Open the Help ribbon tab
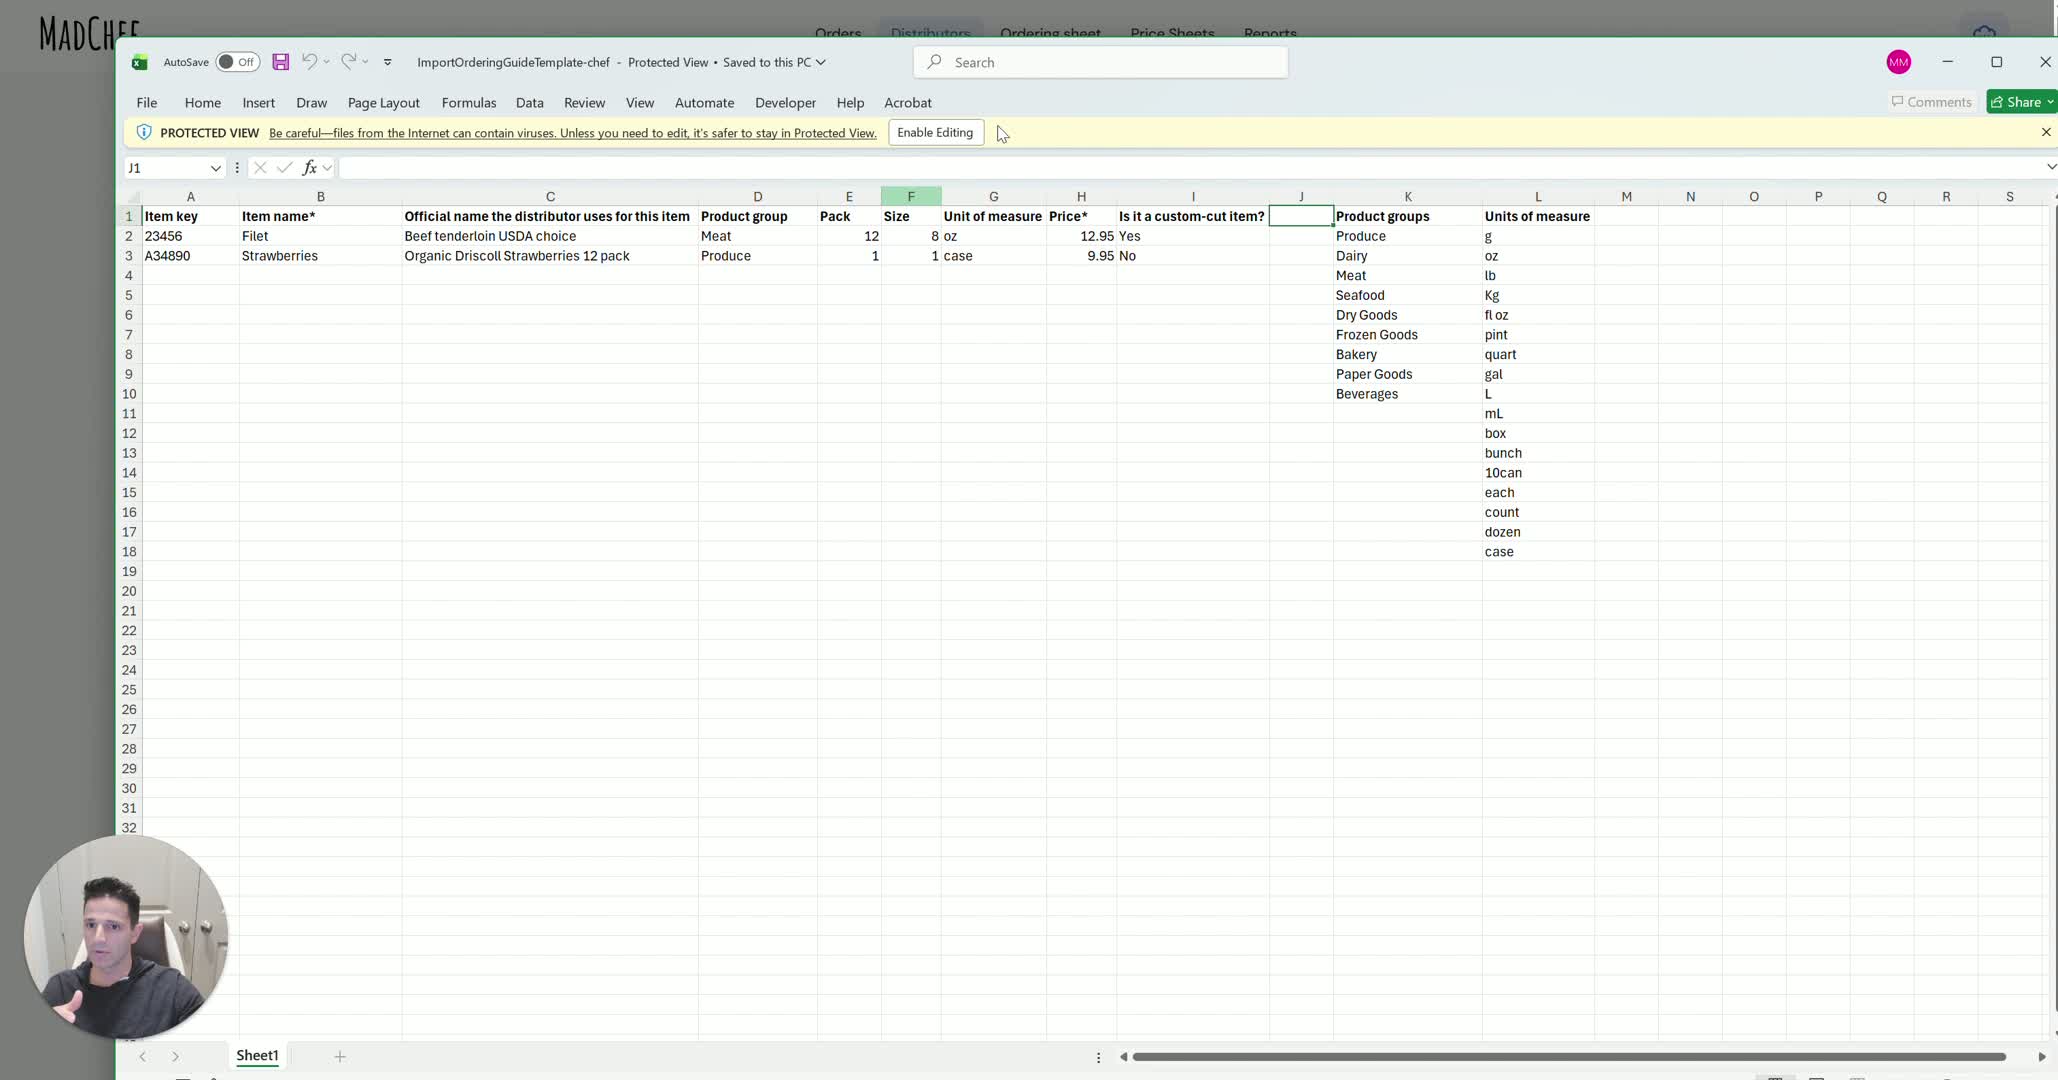The image size is (2058, 1080). click(x=850, y=103)
